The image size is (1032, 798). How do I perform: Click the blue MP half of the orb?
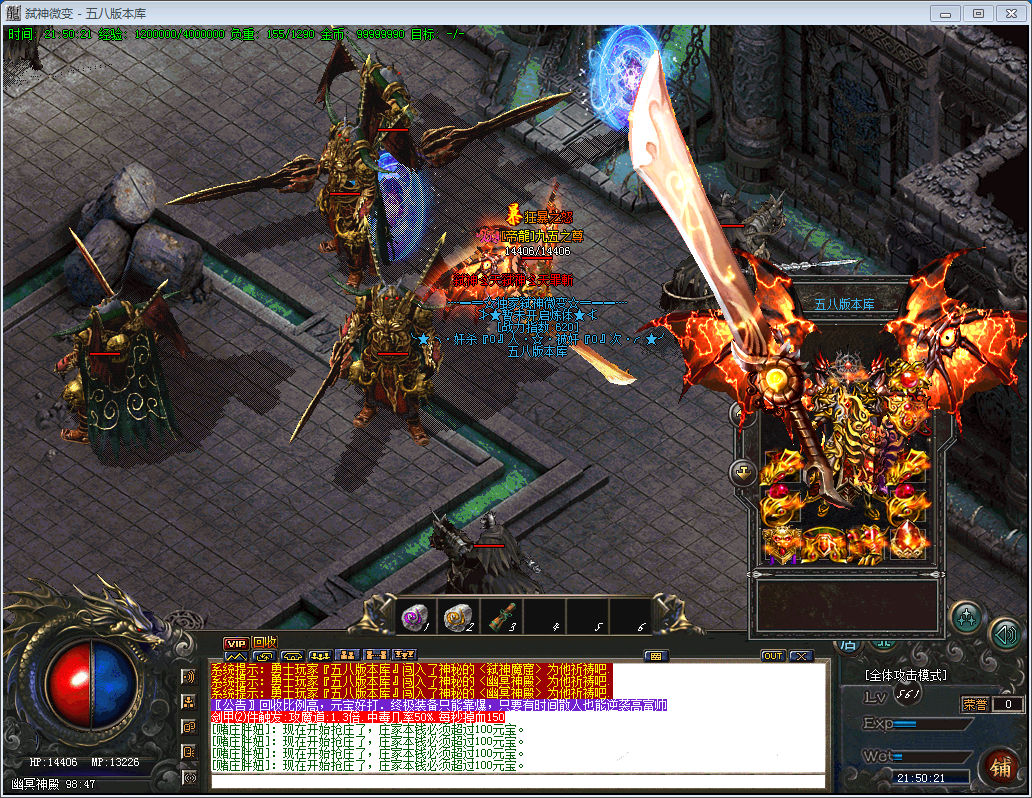115,685
